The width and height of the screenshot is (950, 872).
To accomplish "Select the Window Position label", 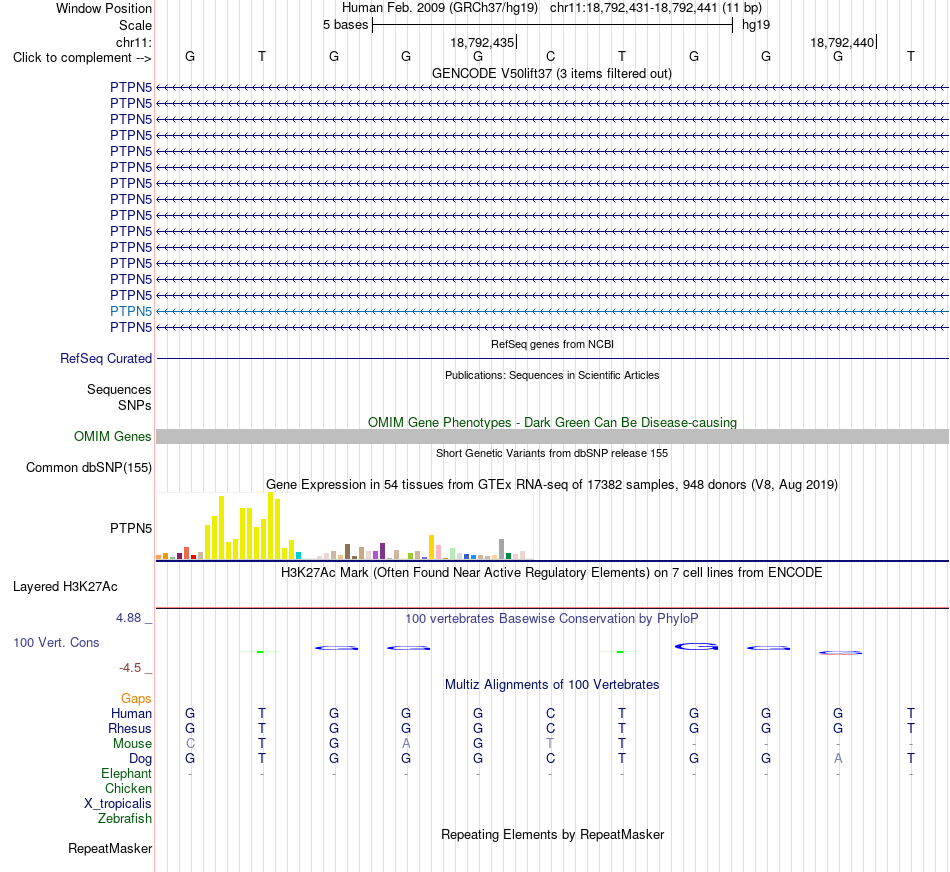I will [104, 8].
